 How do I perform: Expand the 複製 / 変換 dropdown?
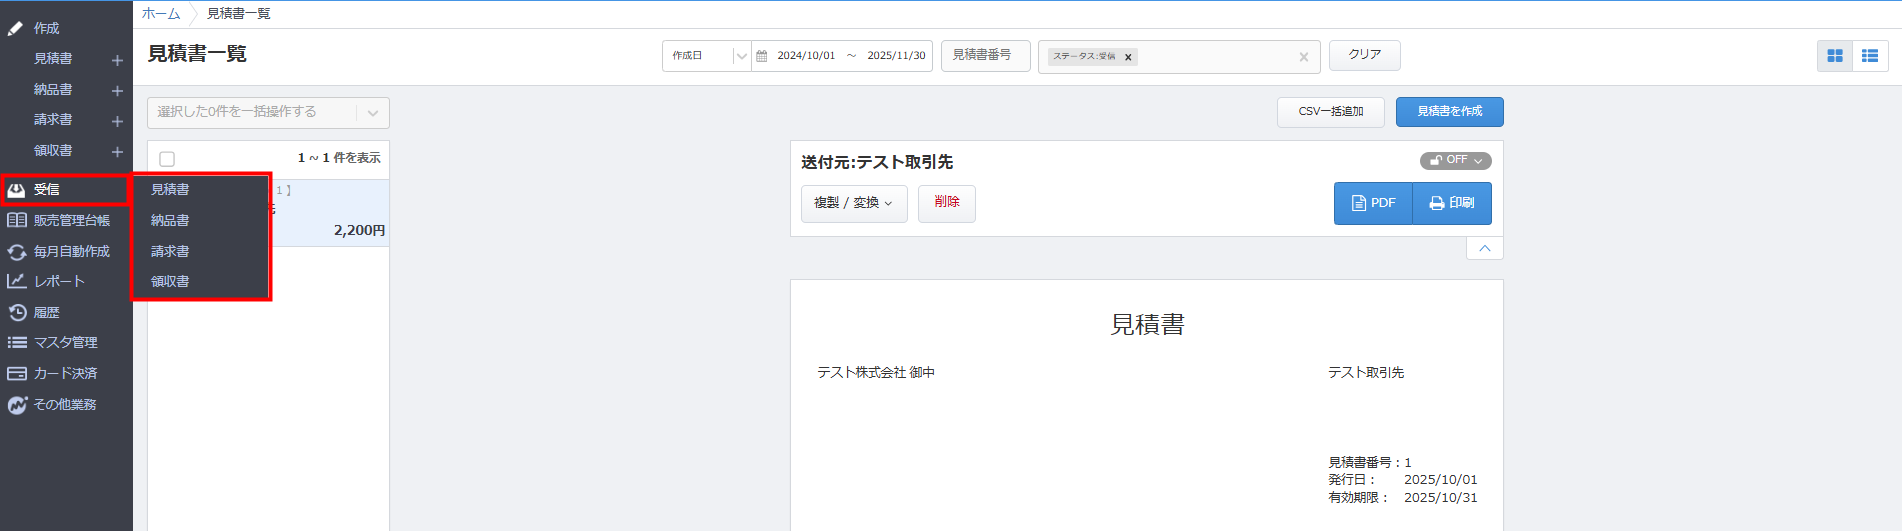tap(853, 203)
